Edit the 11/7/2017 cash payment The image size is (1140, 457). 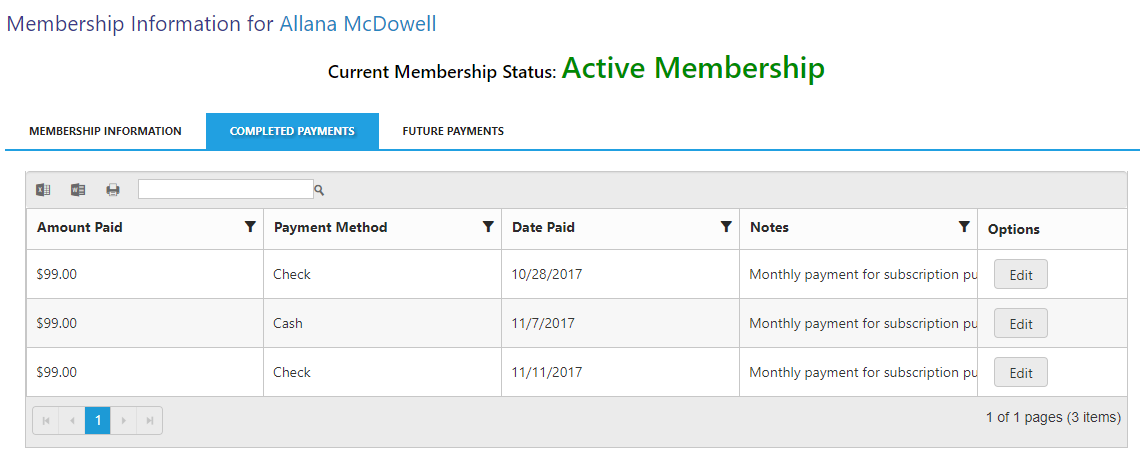tap(1020, 324)
